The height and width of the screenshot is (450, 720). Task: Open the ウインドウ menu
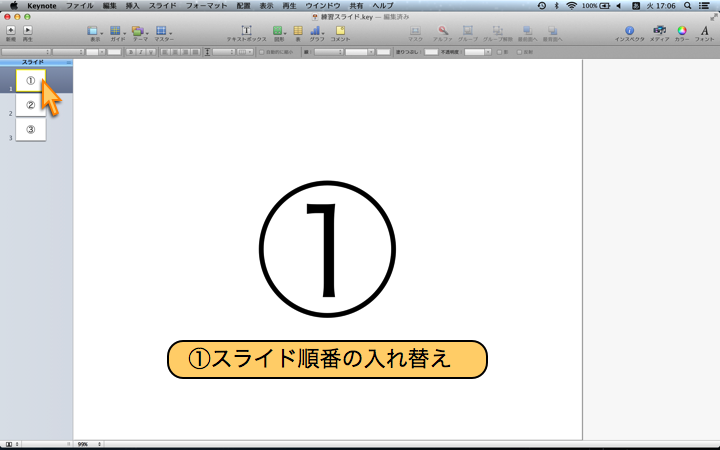click(x=323, y=6)
